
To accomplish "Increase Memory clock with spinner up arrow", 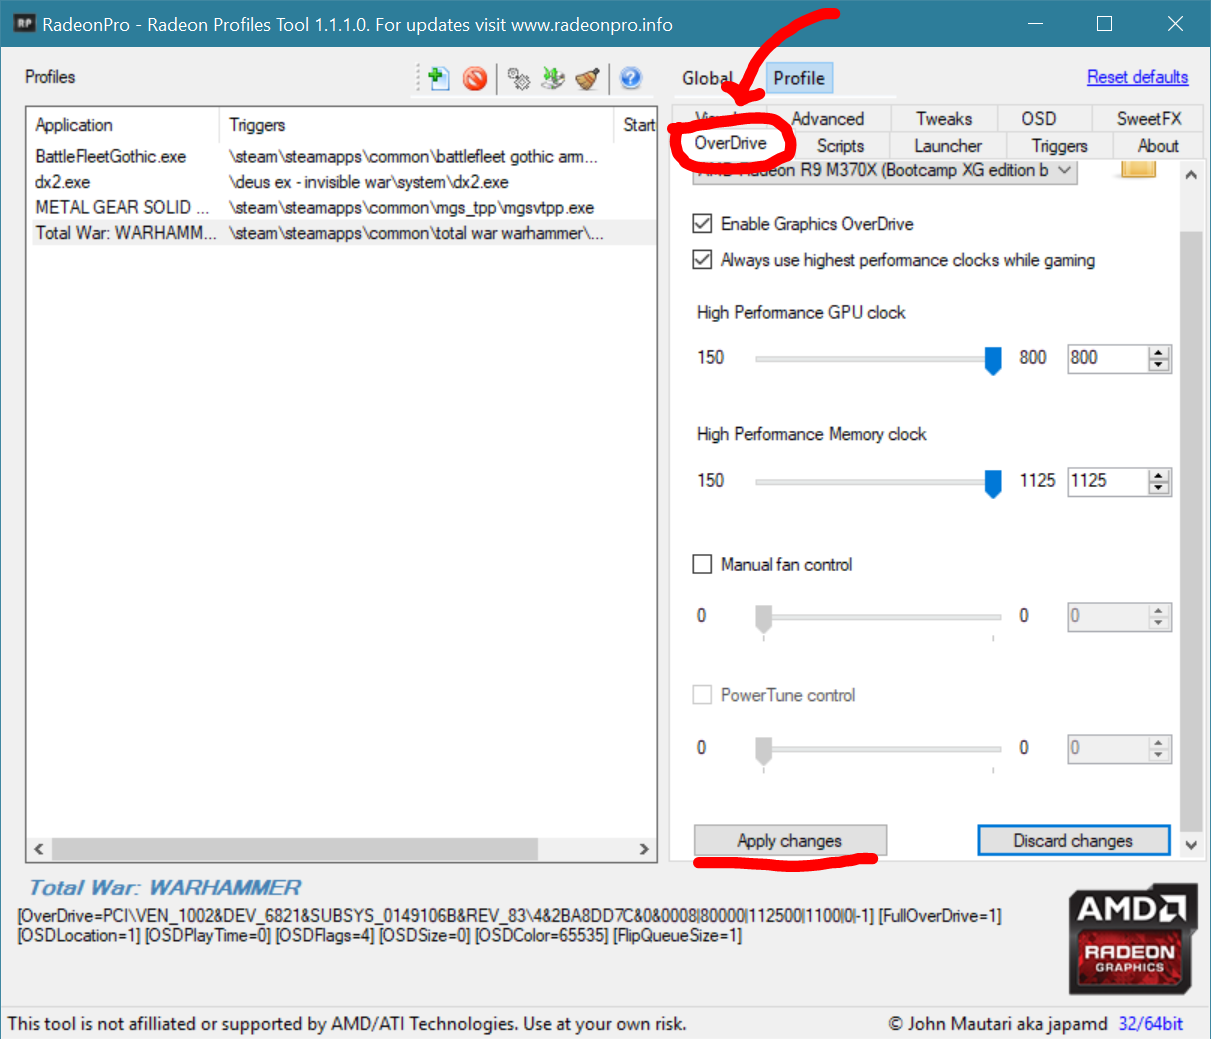I will 1159,475.
